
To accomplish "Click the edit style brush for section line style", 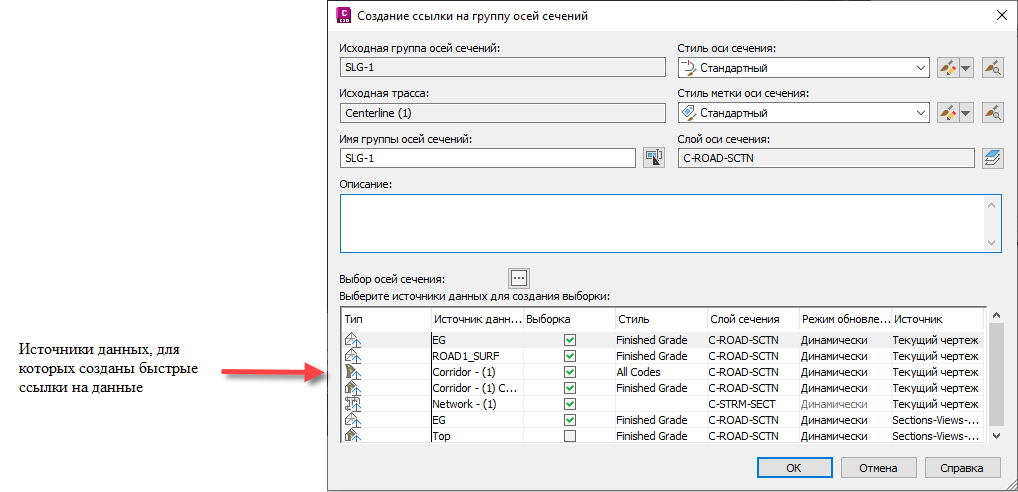I will (x=947, y=68).
